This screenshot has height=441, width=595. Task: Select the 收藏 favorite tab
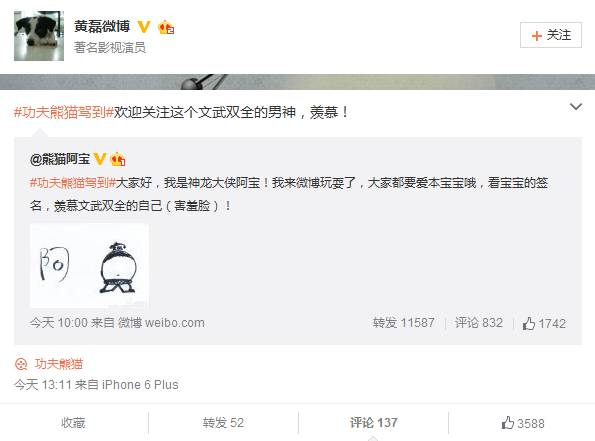(73, 422)
